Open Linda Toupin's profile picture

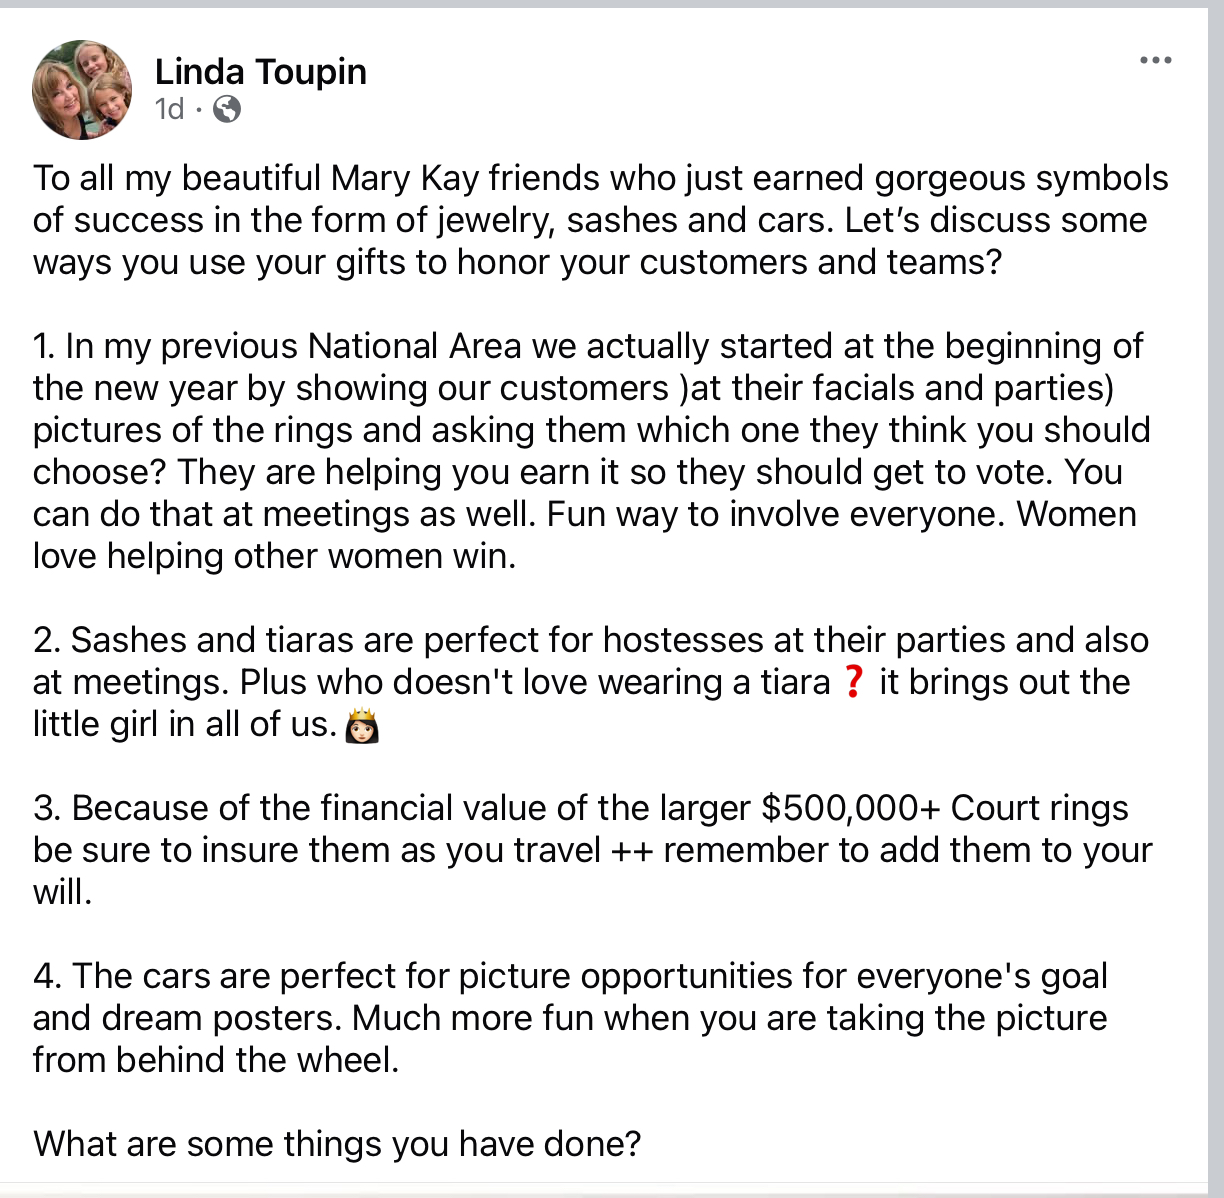pyautogui.click(x=83, y=90)
